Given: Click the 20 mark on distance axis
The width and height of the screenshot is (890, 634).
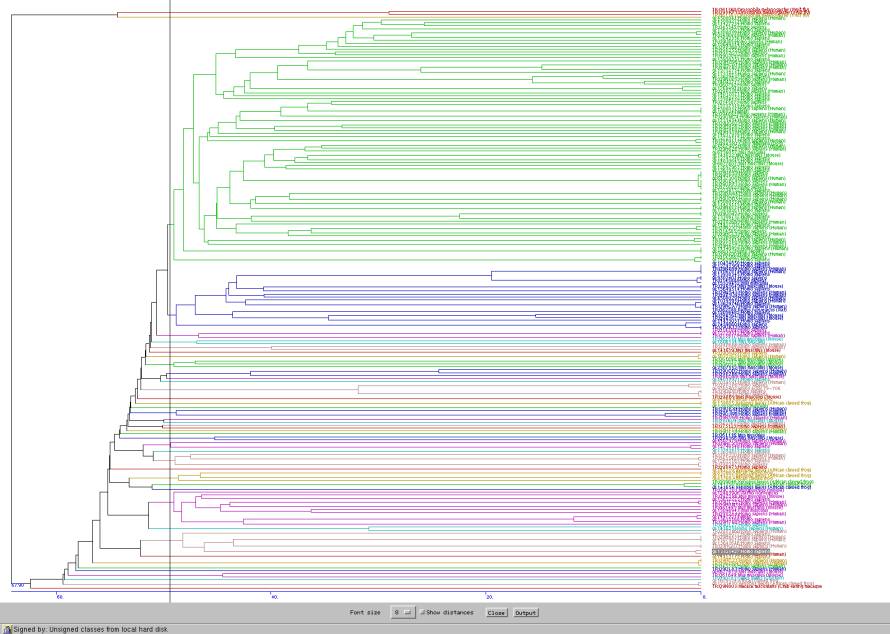Looking at the screenshot, I should (489, 597).
